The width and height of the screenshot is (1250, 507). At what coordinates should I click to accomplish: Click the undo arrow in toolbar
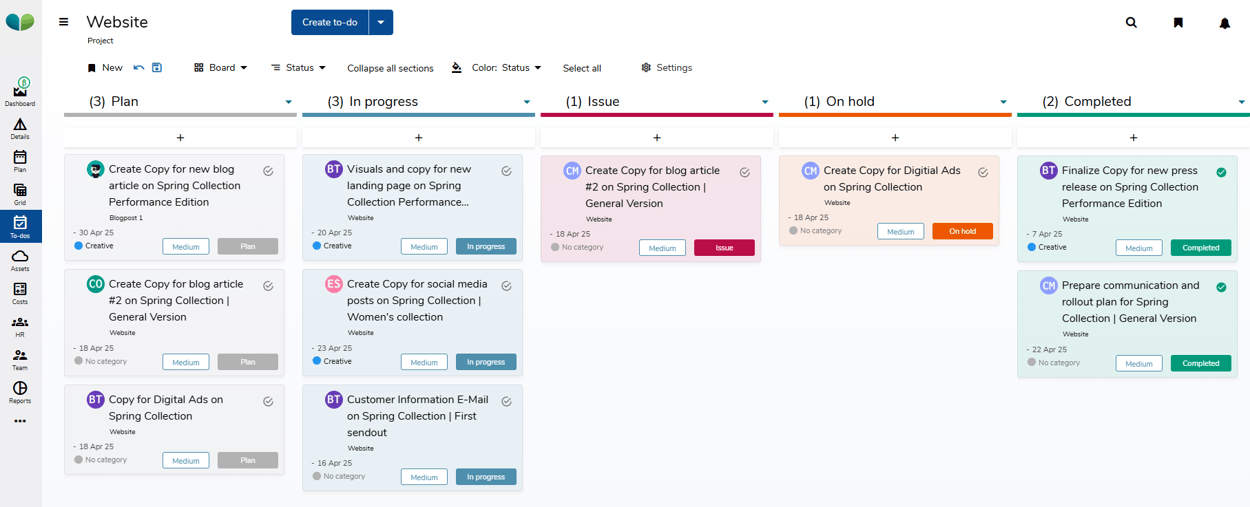pos(139,68)
